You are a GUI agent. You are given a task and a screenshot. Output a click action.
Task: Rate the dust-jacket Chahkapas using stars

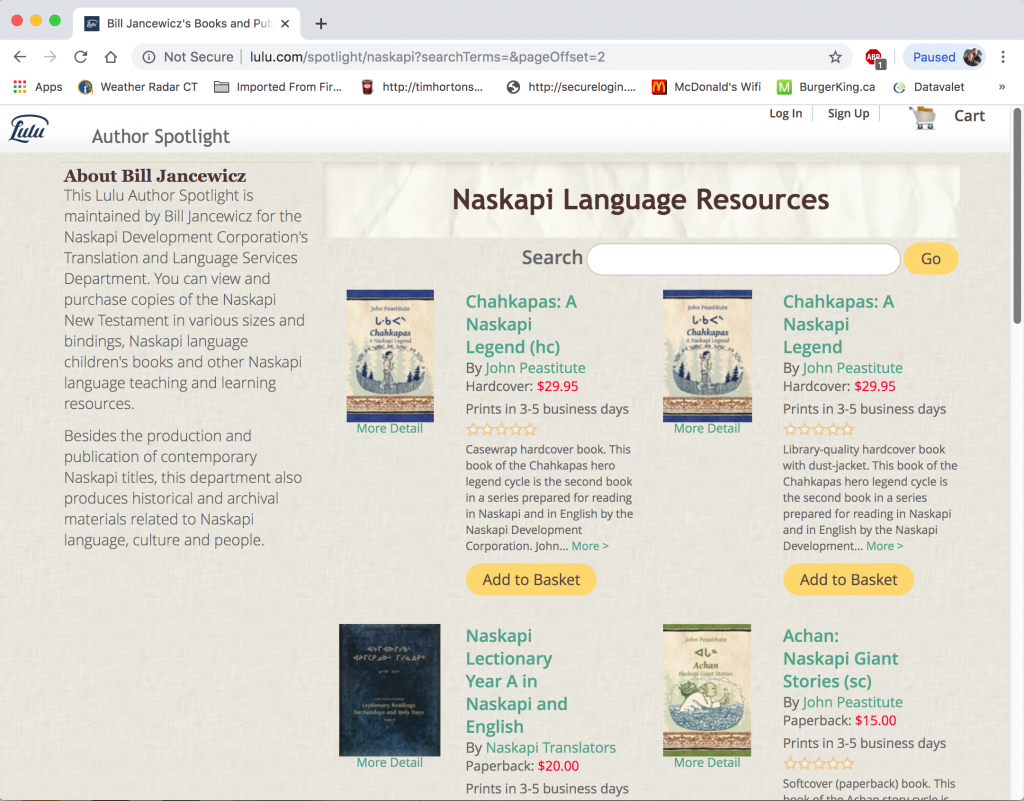tap(819, 430)
